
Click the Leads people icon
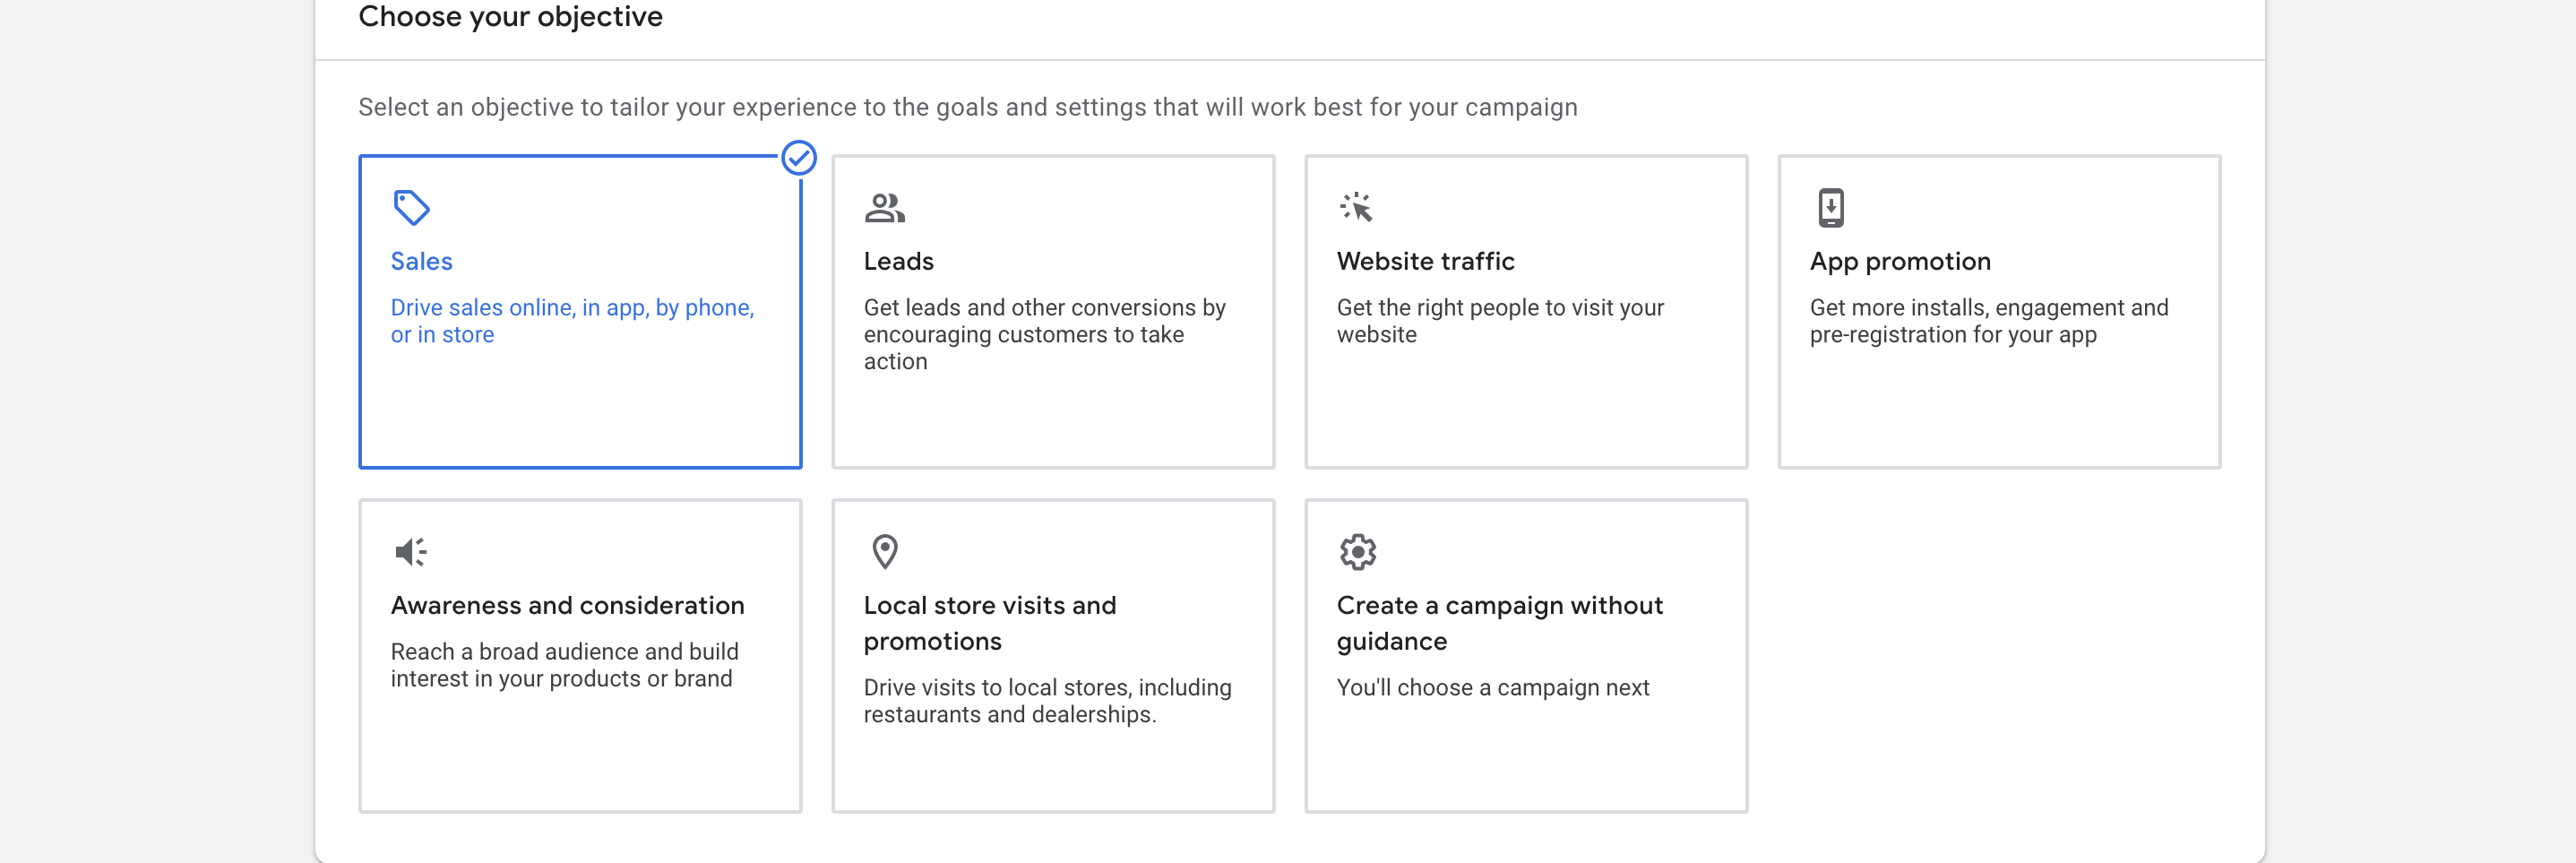coord(884,208)
